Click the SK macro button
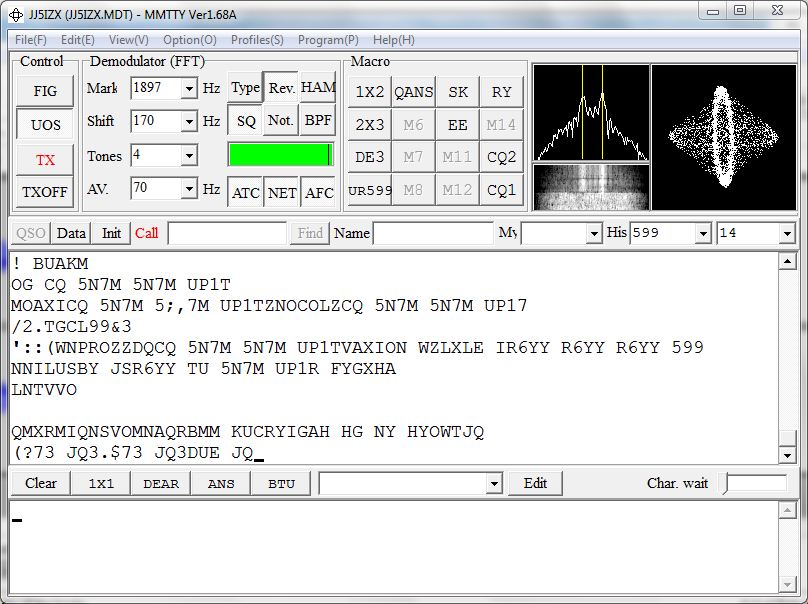The image size is (808, 604). tap(458, 92)
